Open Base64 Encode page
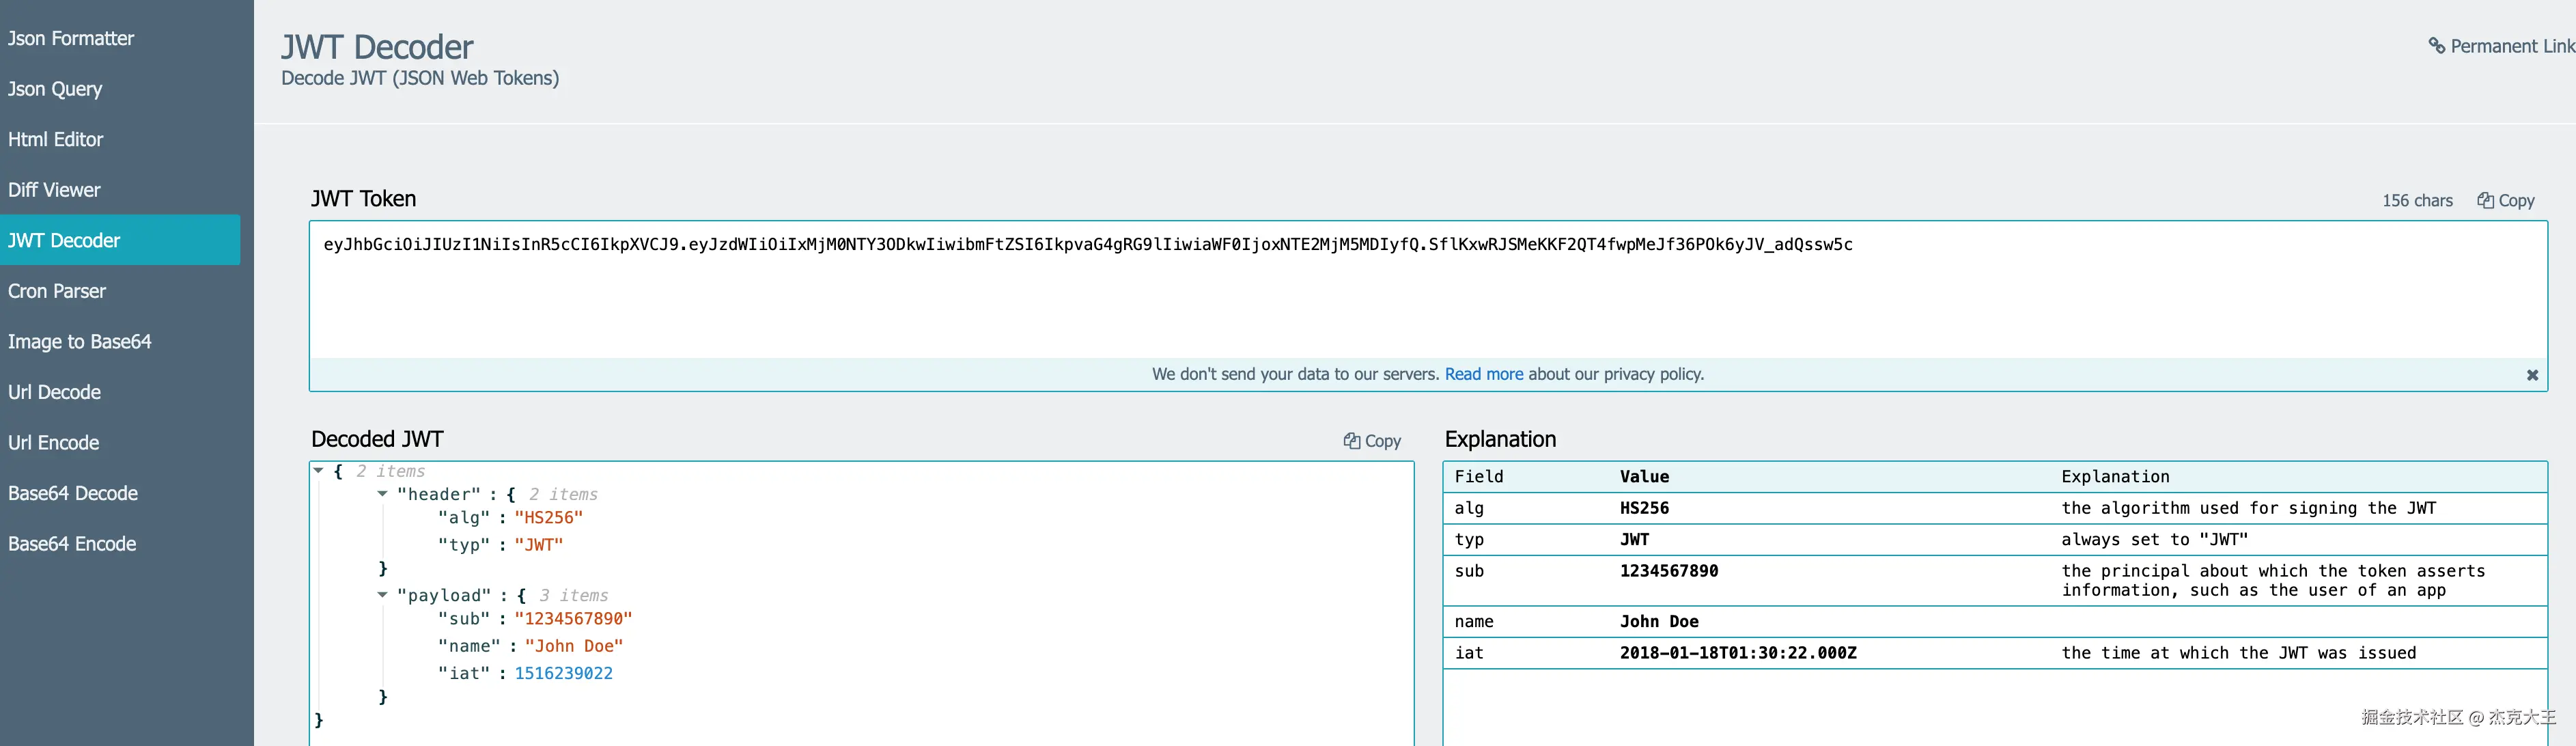 tap(72, 544)
